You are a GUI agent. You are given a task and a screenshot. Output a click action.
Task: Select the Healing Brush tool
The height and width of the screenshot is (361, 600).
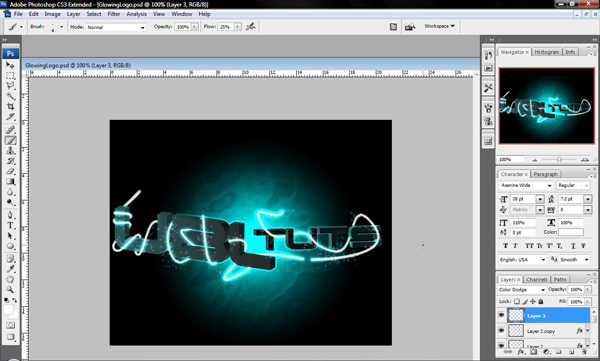(10, 130)
